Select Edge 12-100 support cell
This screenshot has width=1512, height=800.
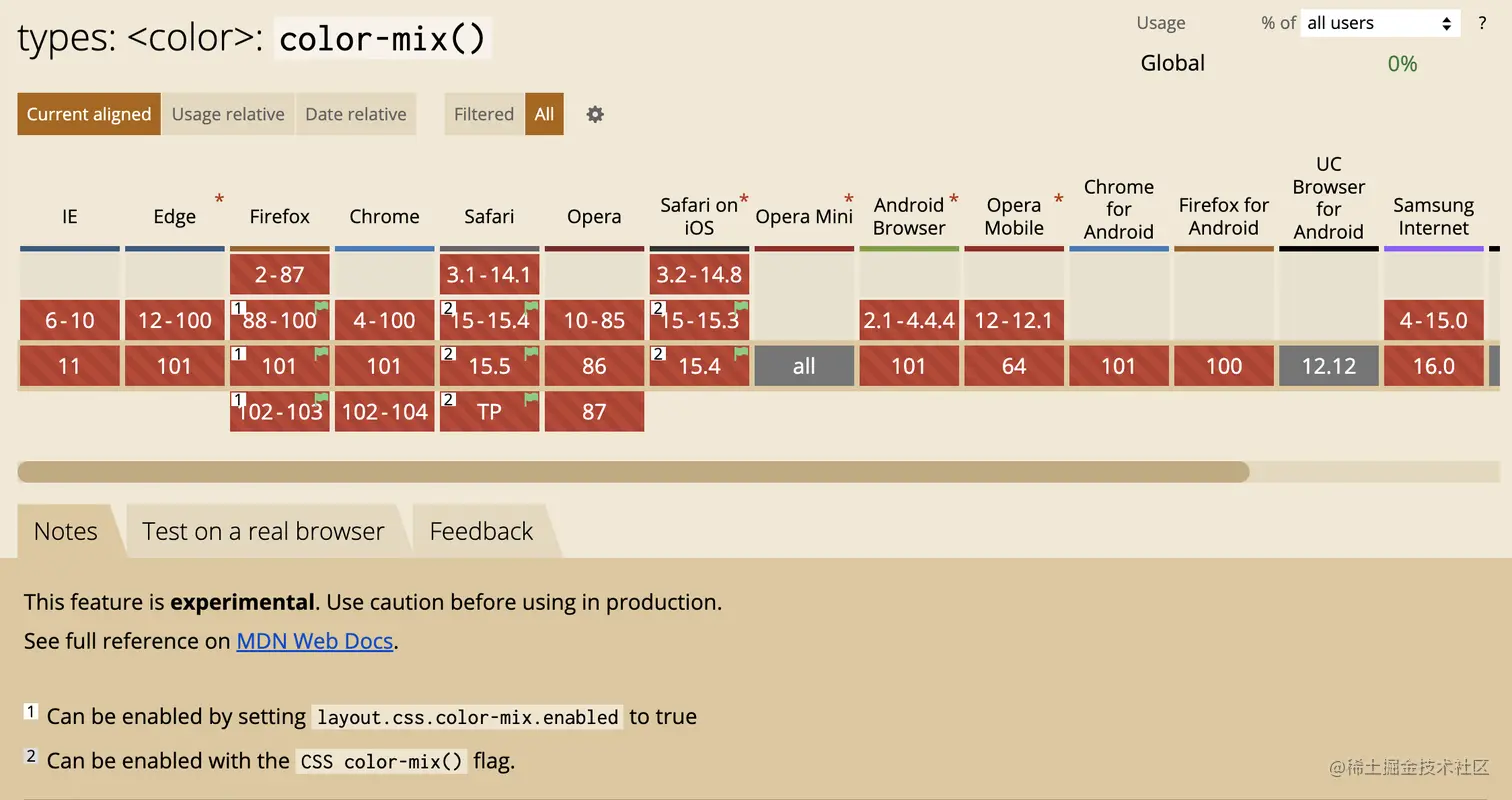click(174, 320)
